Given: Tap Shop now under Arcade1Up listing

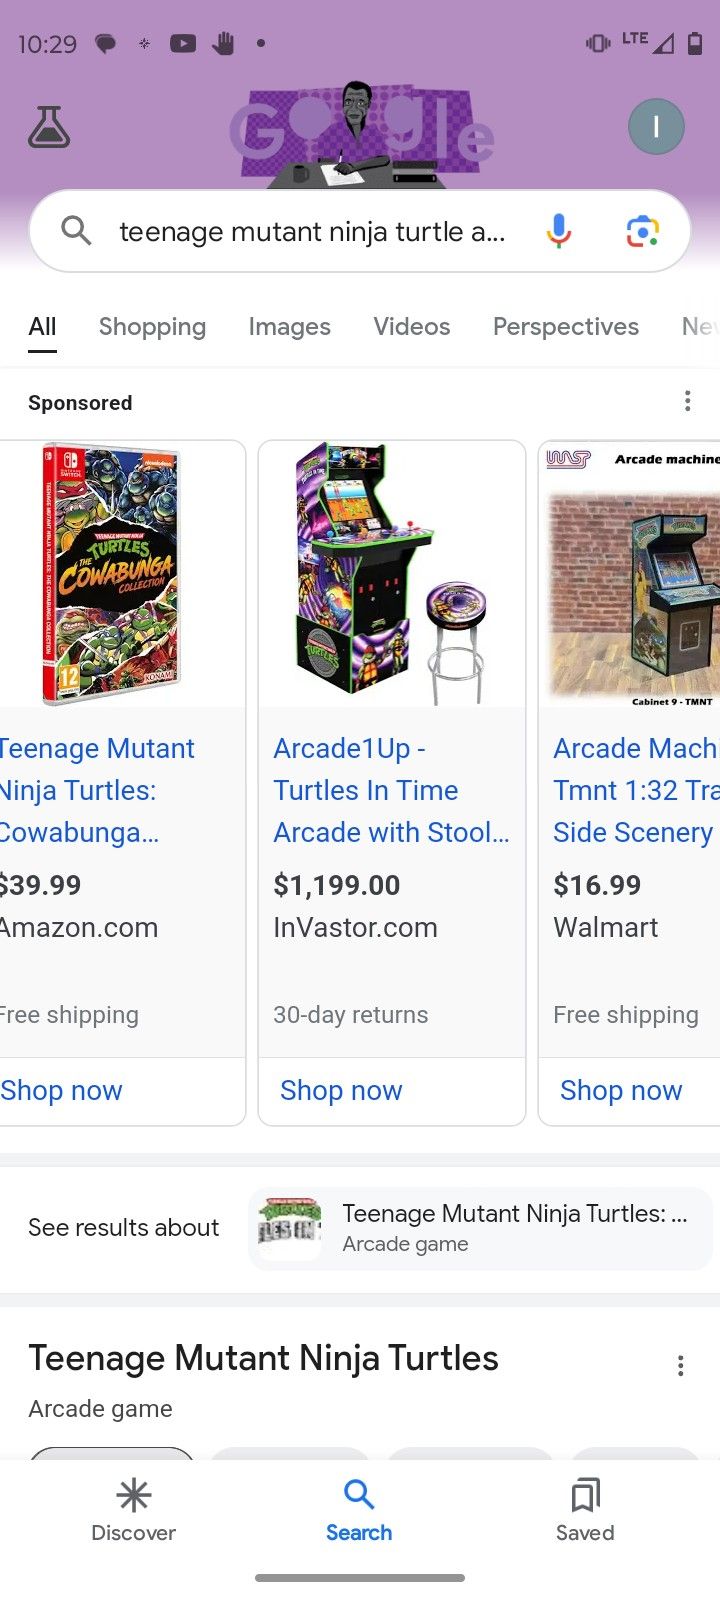Looking at the screenshot, I should pos(341,1090).
